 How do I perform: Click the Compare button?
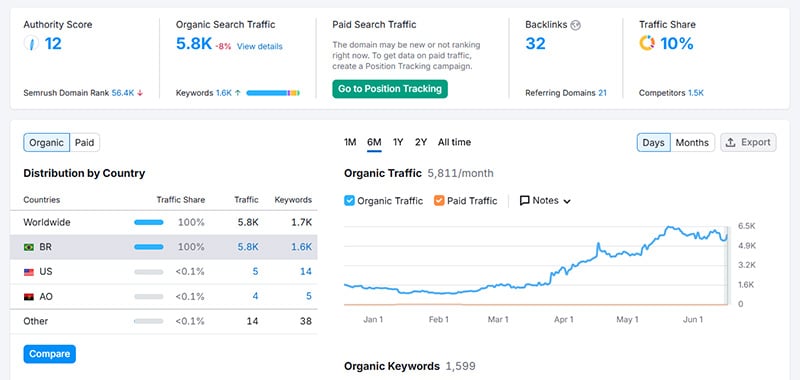point(49,354)
